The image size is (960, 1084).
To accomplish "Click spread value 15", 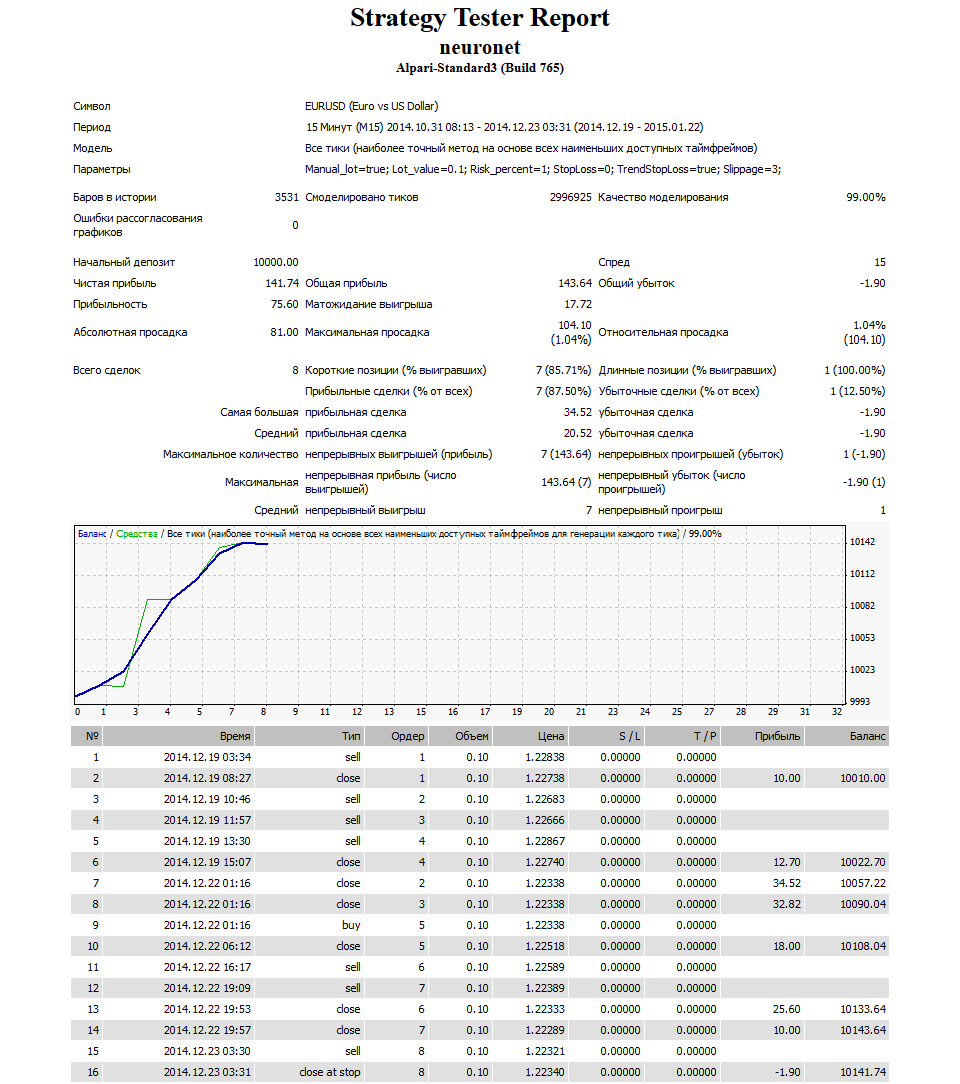I will [x=880, y=262].
